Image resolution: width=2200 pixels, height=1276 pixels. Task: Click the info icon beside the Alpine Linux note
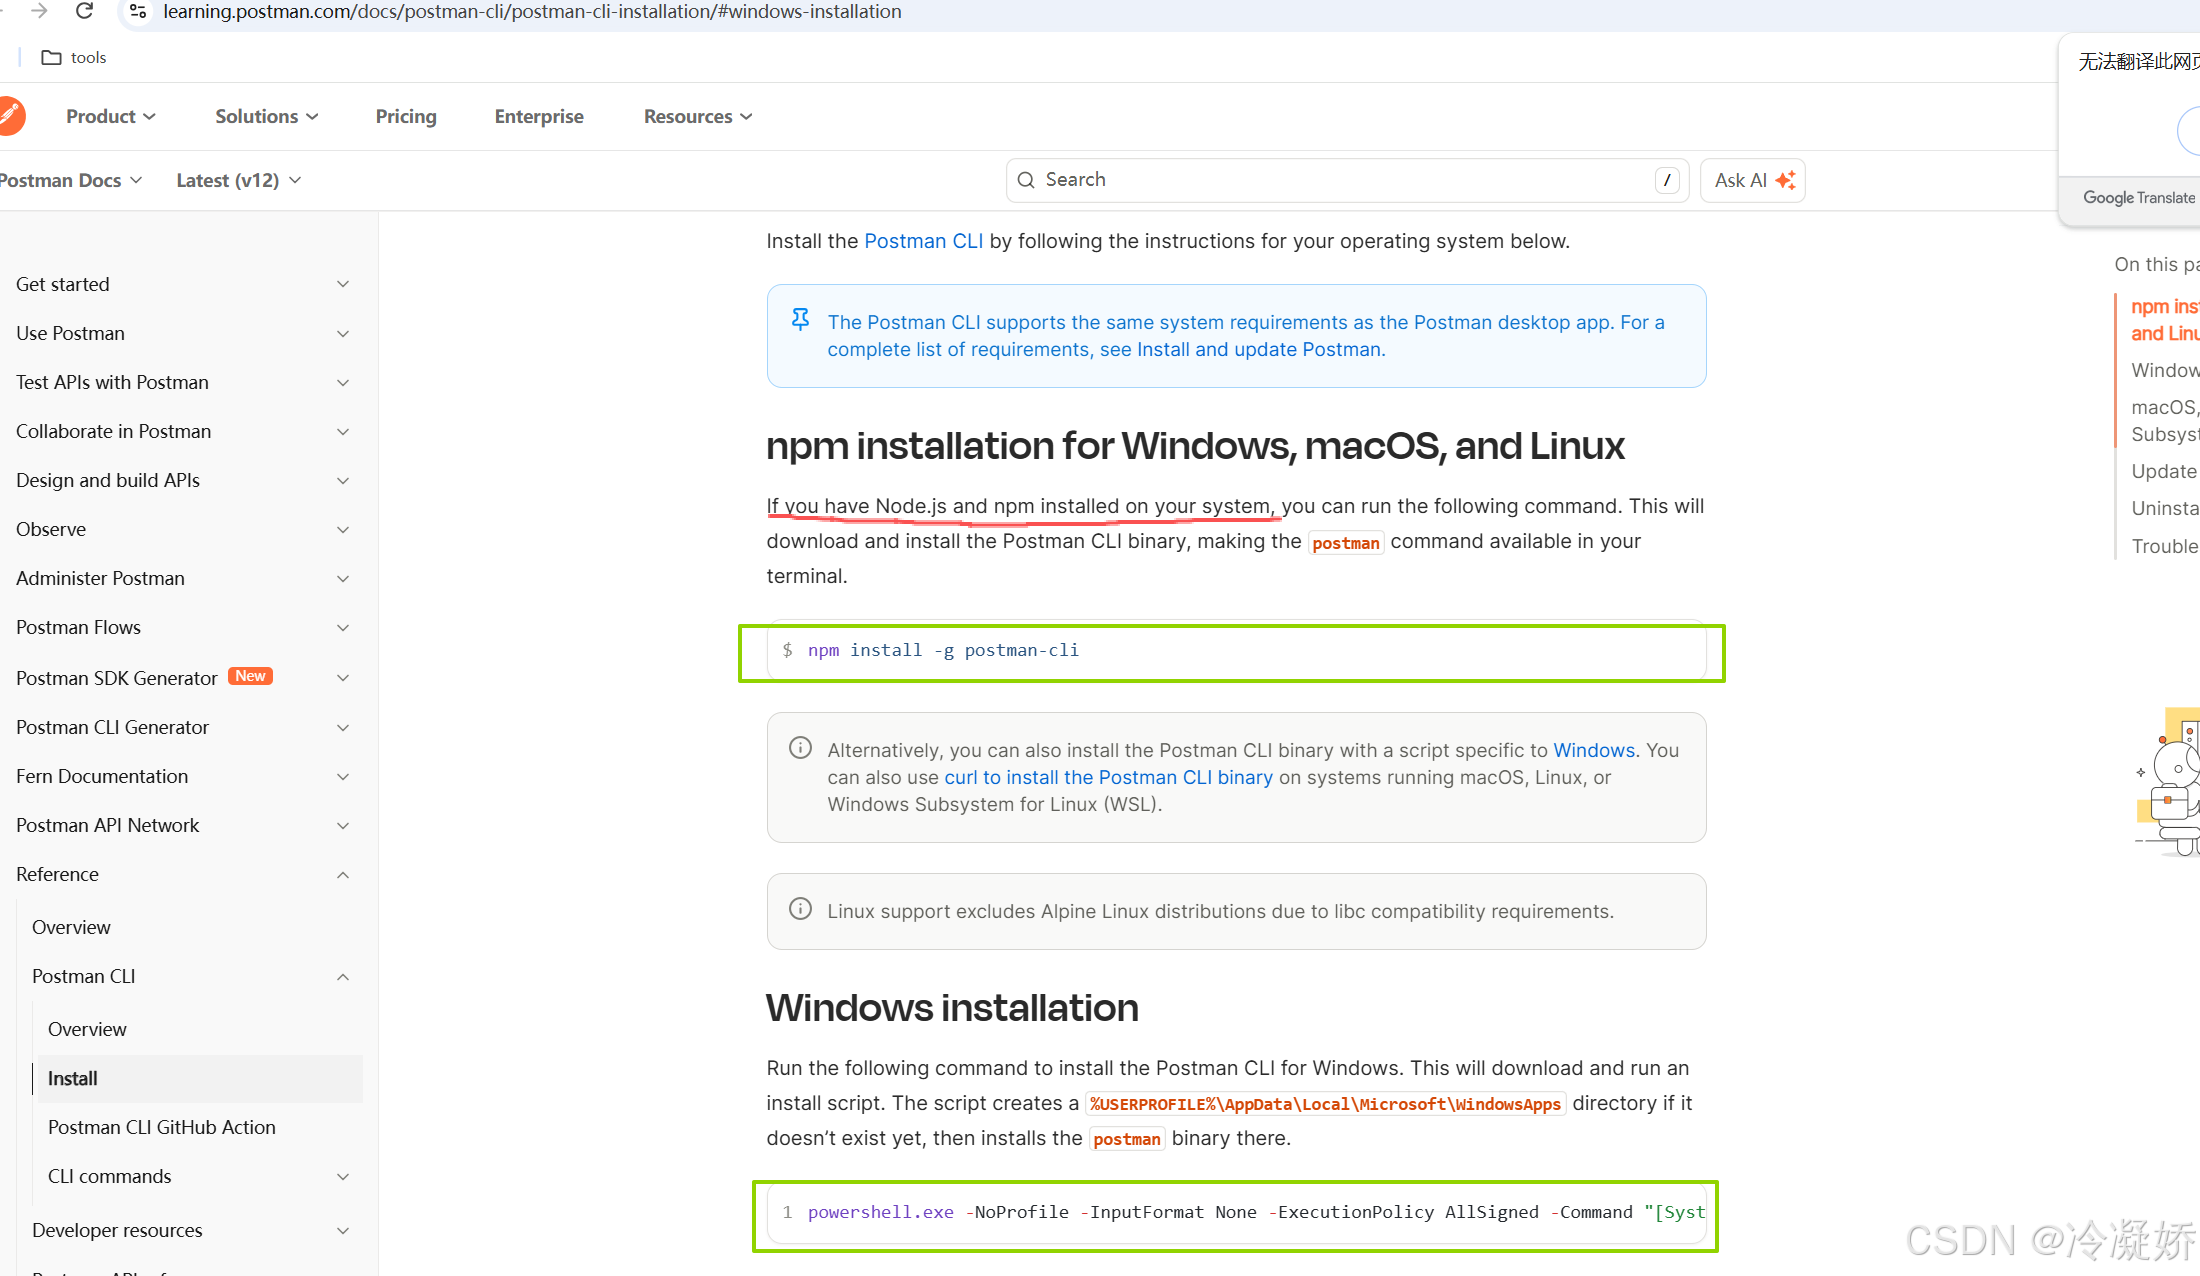click(x=800, y=909)
